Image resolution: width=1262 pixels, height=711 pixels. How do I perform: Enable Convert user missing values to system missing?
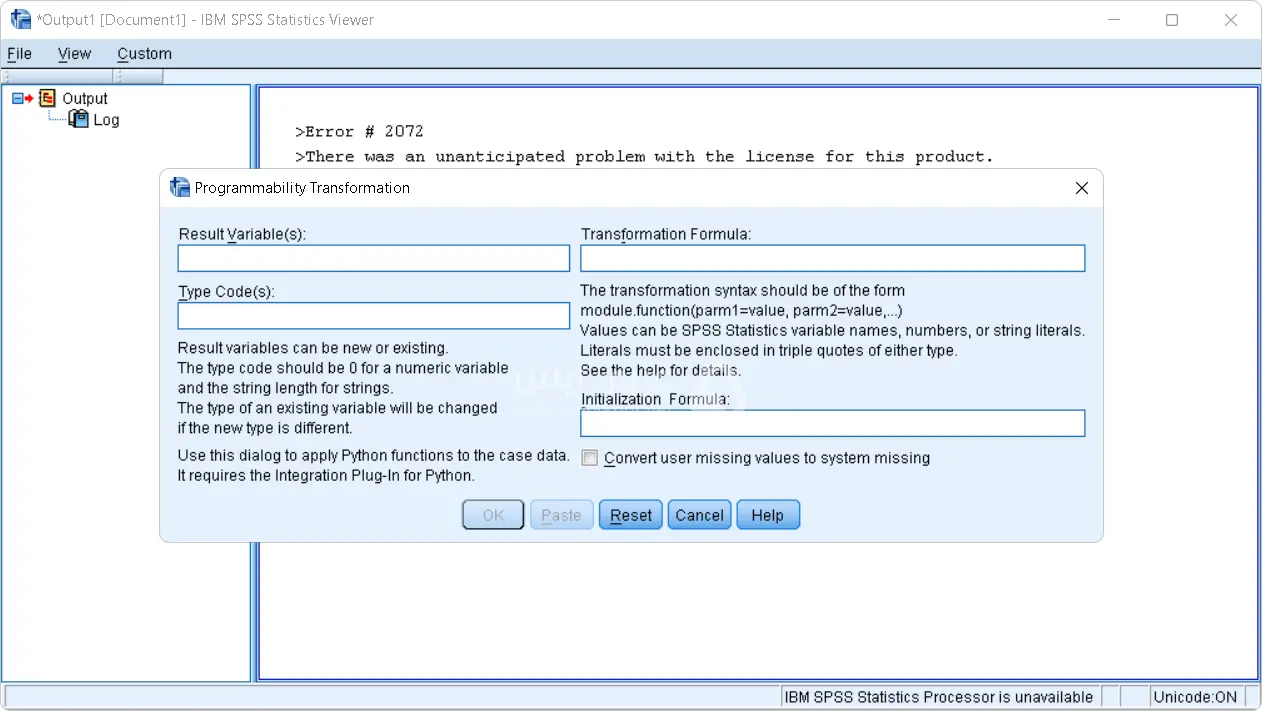pyautogui.click(x=590, y=458)
